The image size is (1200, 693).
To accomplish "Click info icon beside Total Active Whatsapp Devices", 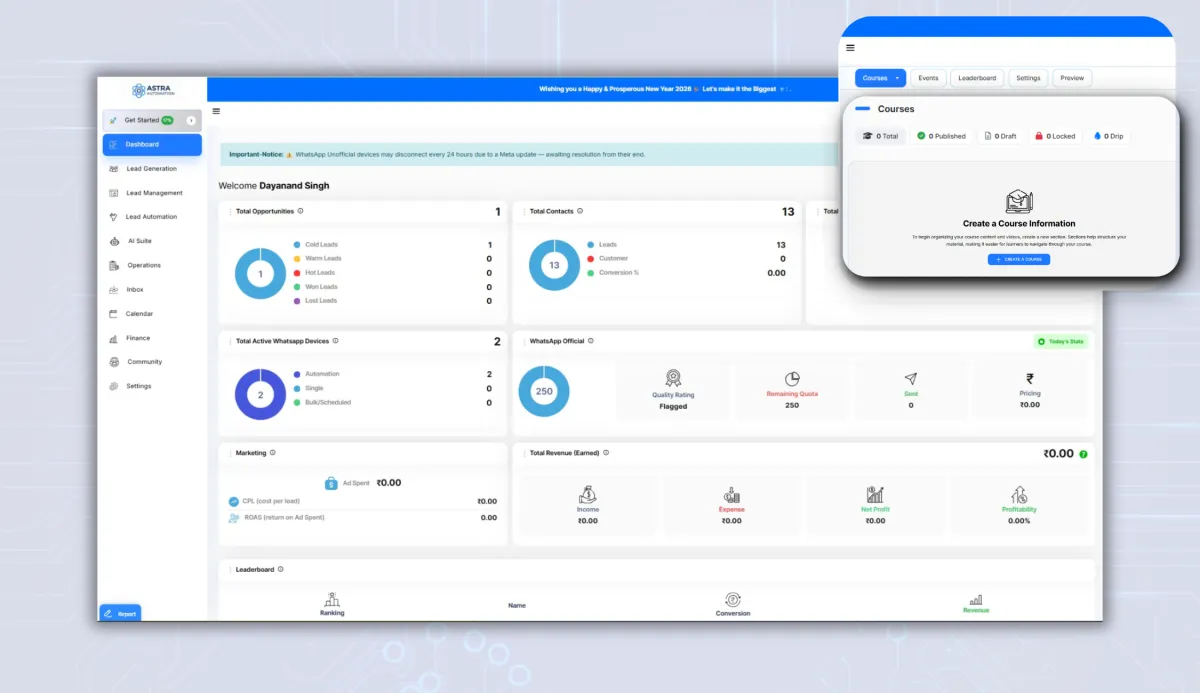I will [335, 341].
